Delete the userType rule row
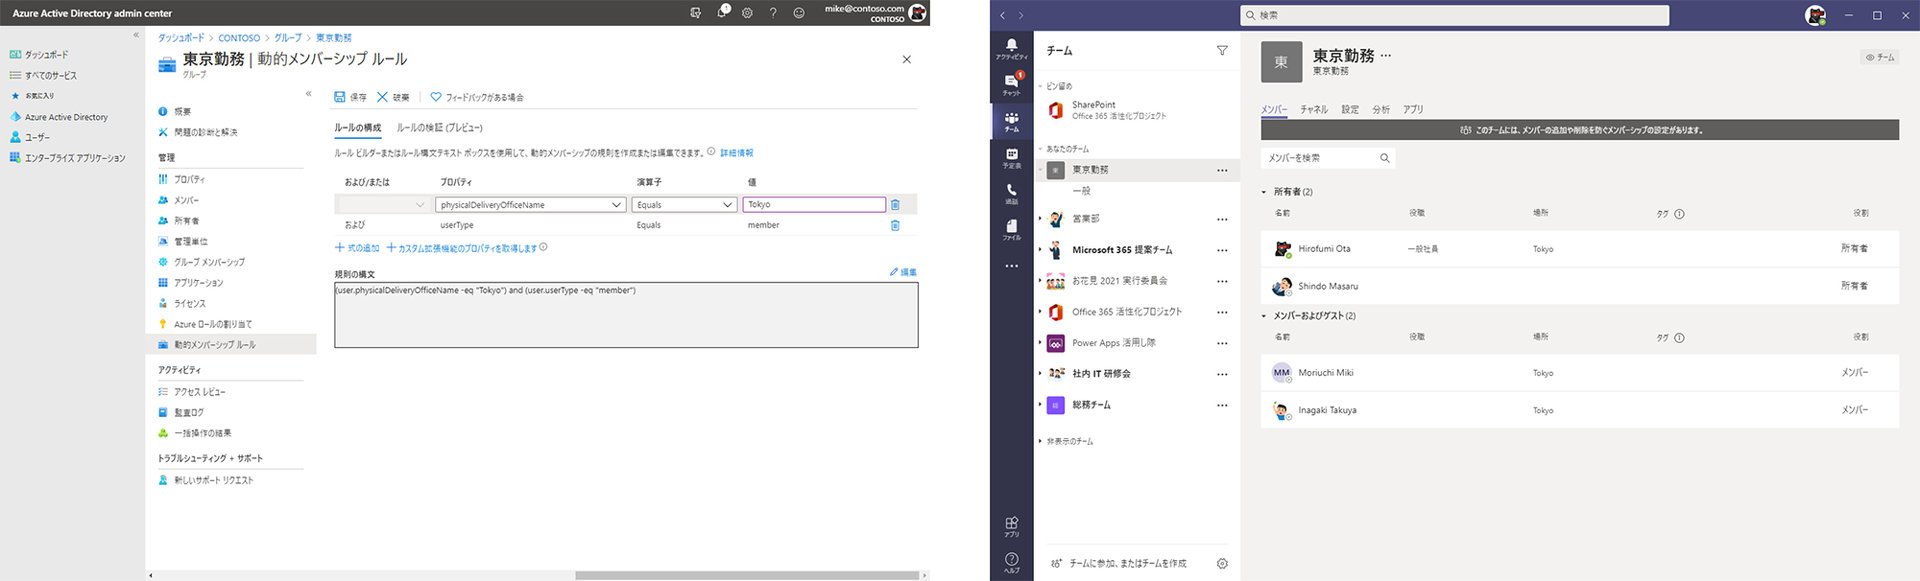Screen dimensions: 1920x581 (x=895, y=226)
